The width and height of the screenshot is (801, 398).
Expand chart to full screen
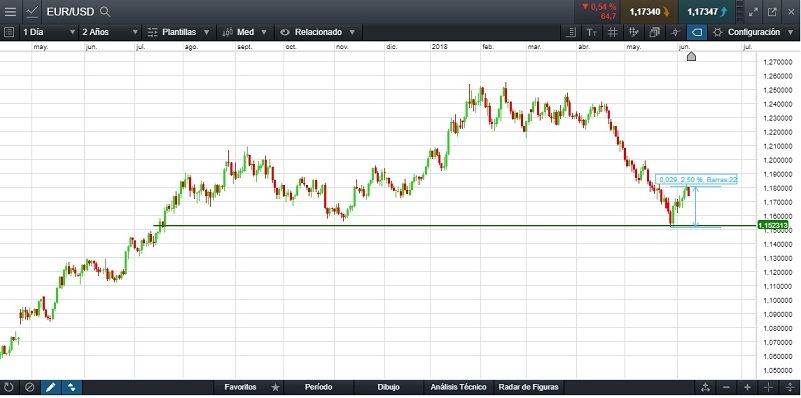(x=753, y=11)
